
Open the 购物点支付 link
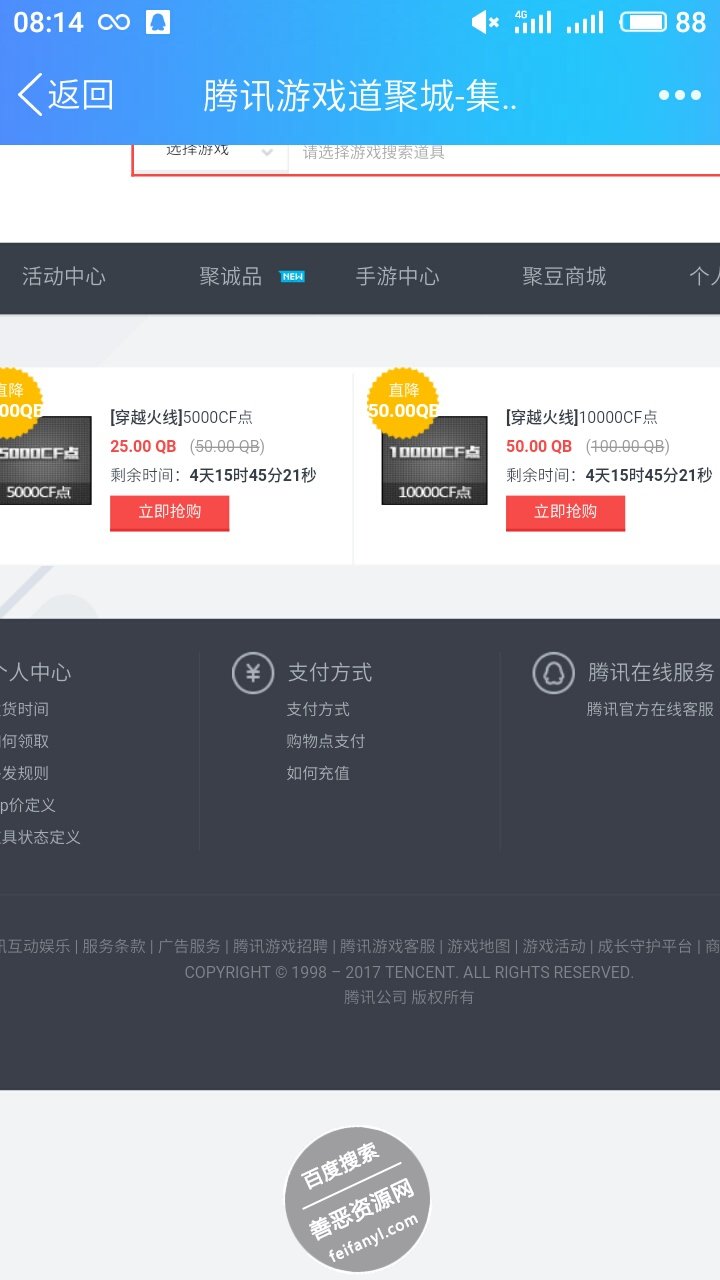325,741
